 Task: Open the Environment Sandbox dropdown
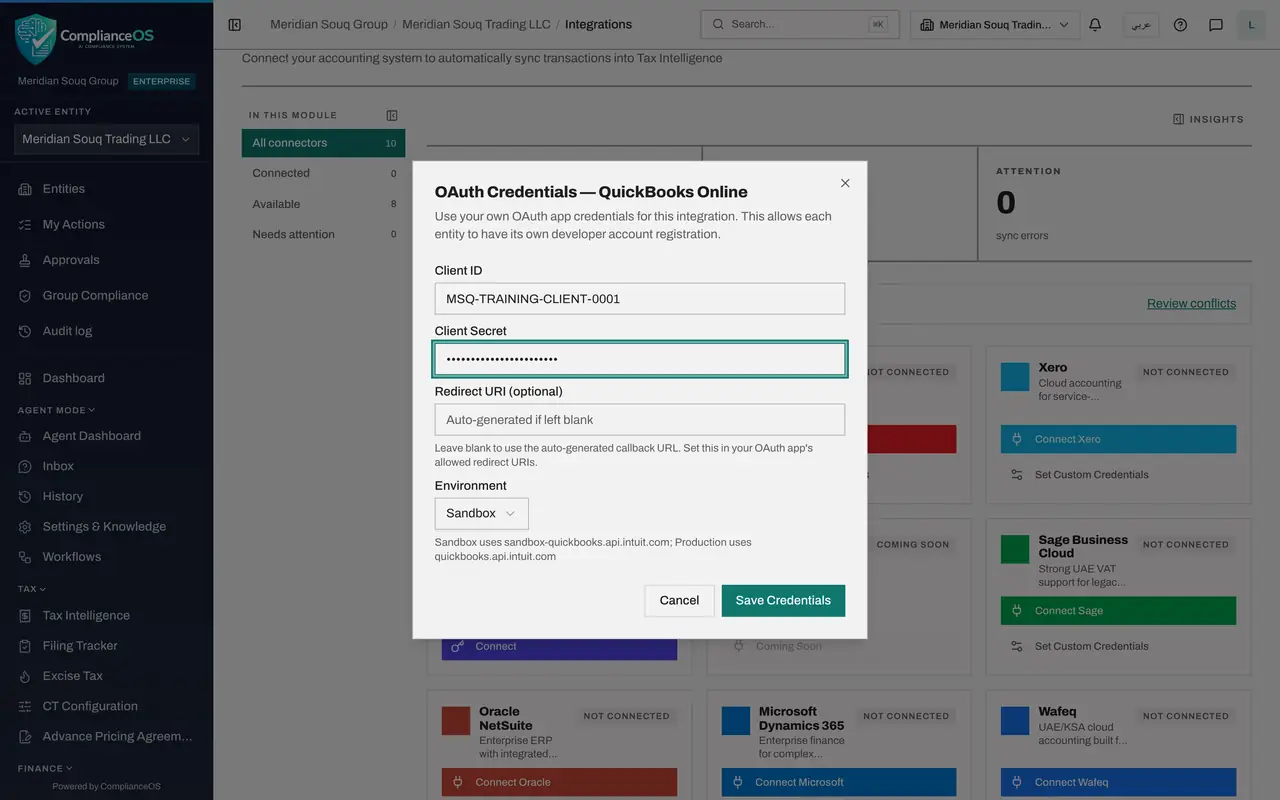coord(481,513)
